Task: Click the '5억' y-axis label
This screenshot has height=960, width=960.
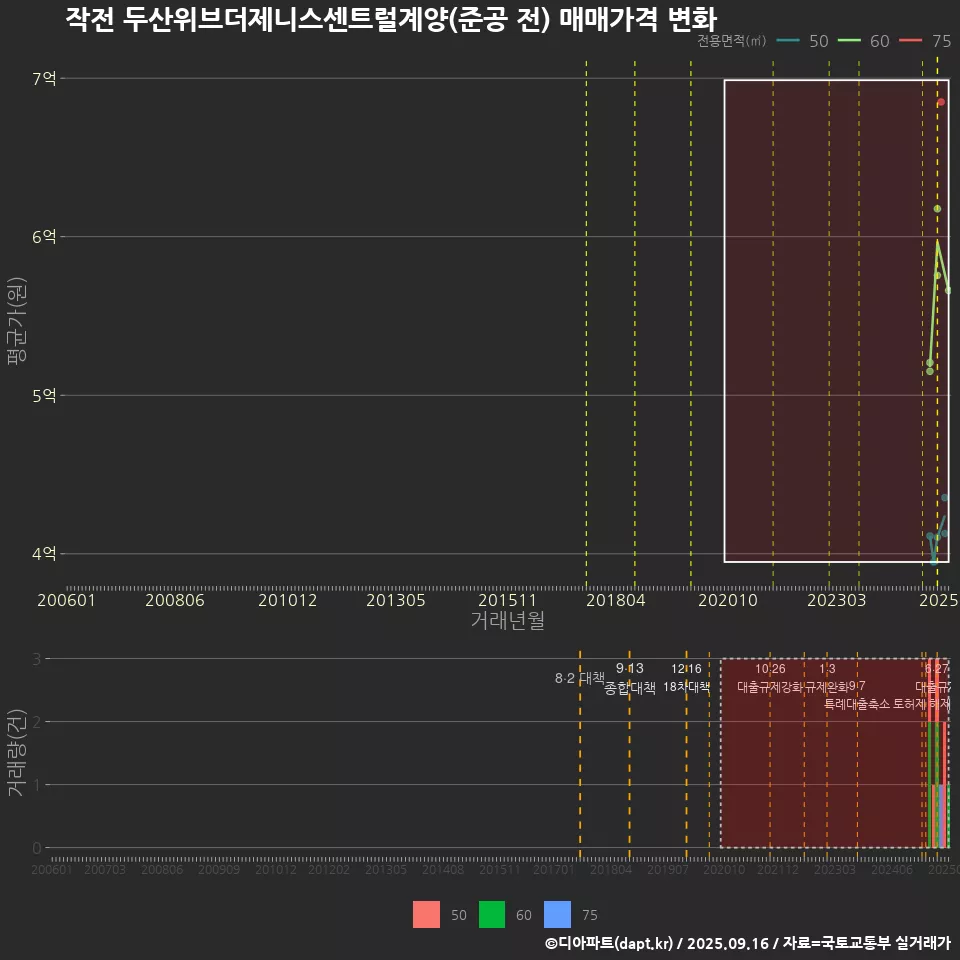Action: (44, 396)
